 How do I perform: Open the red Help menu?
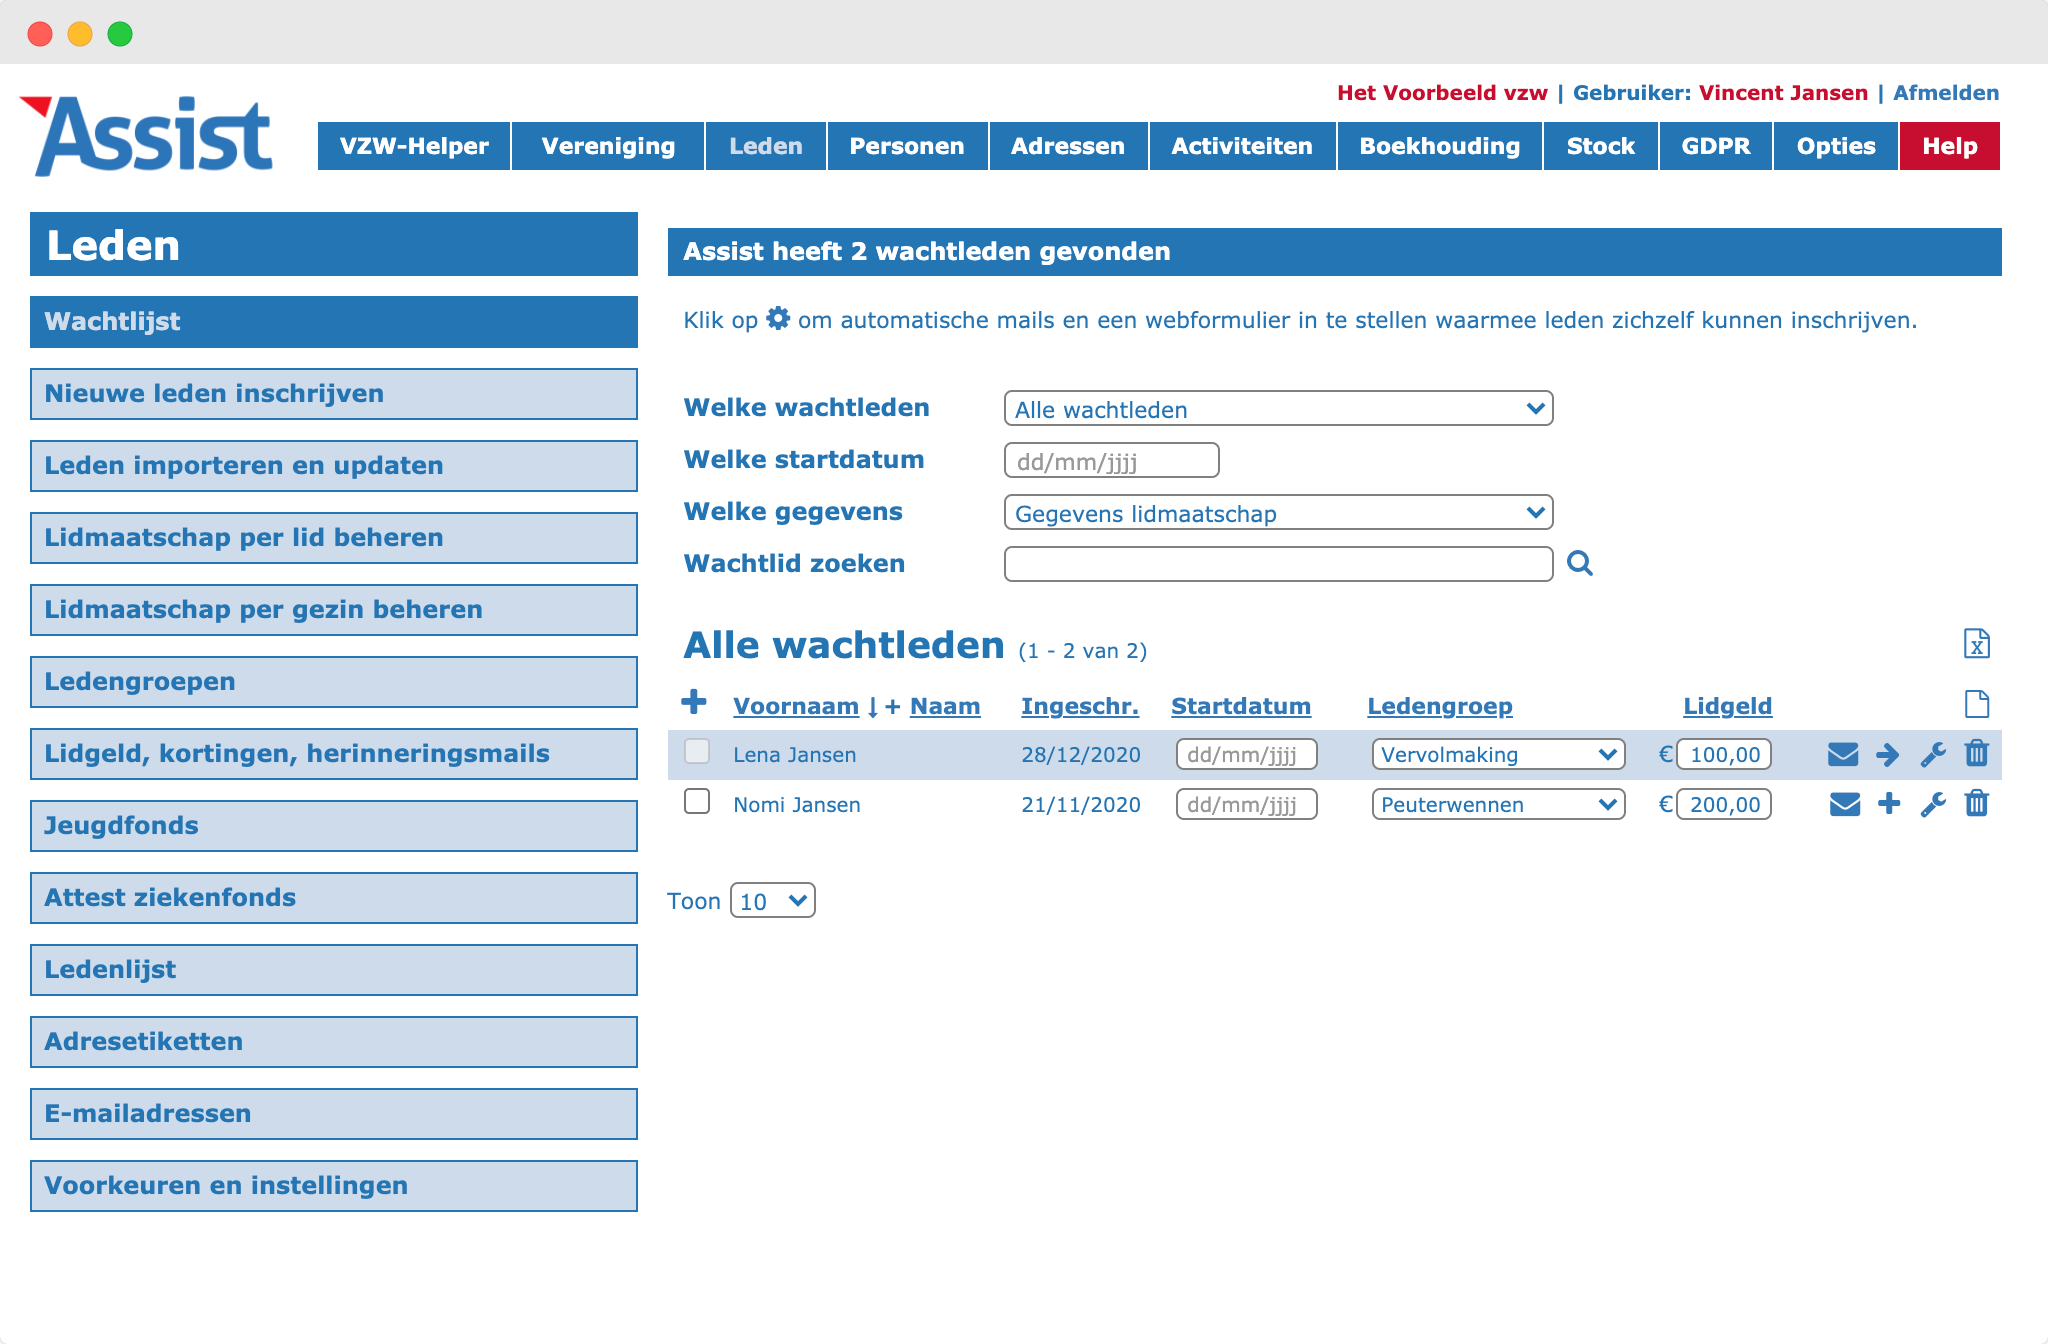point(1950,146)
